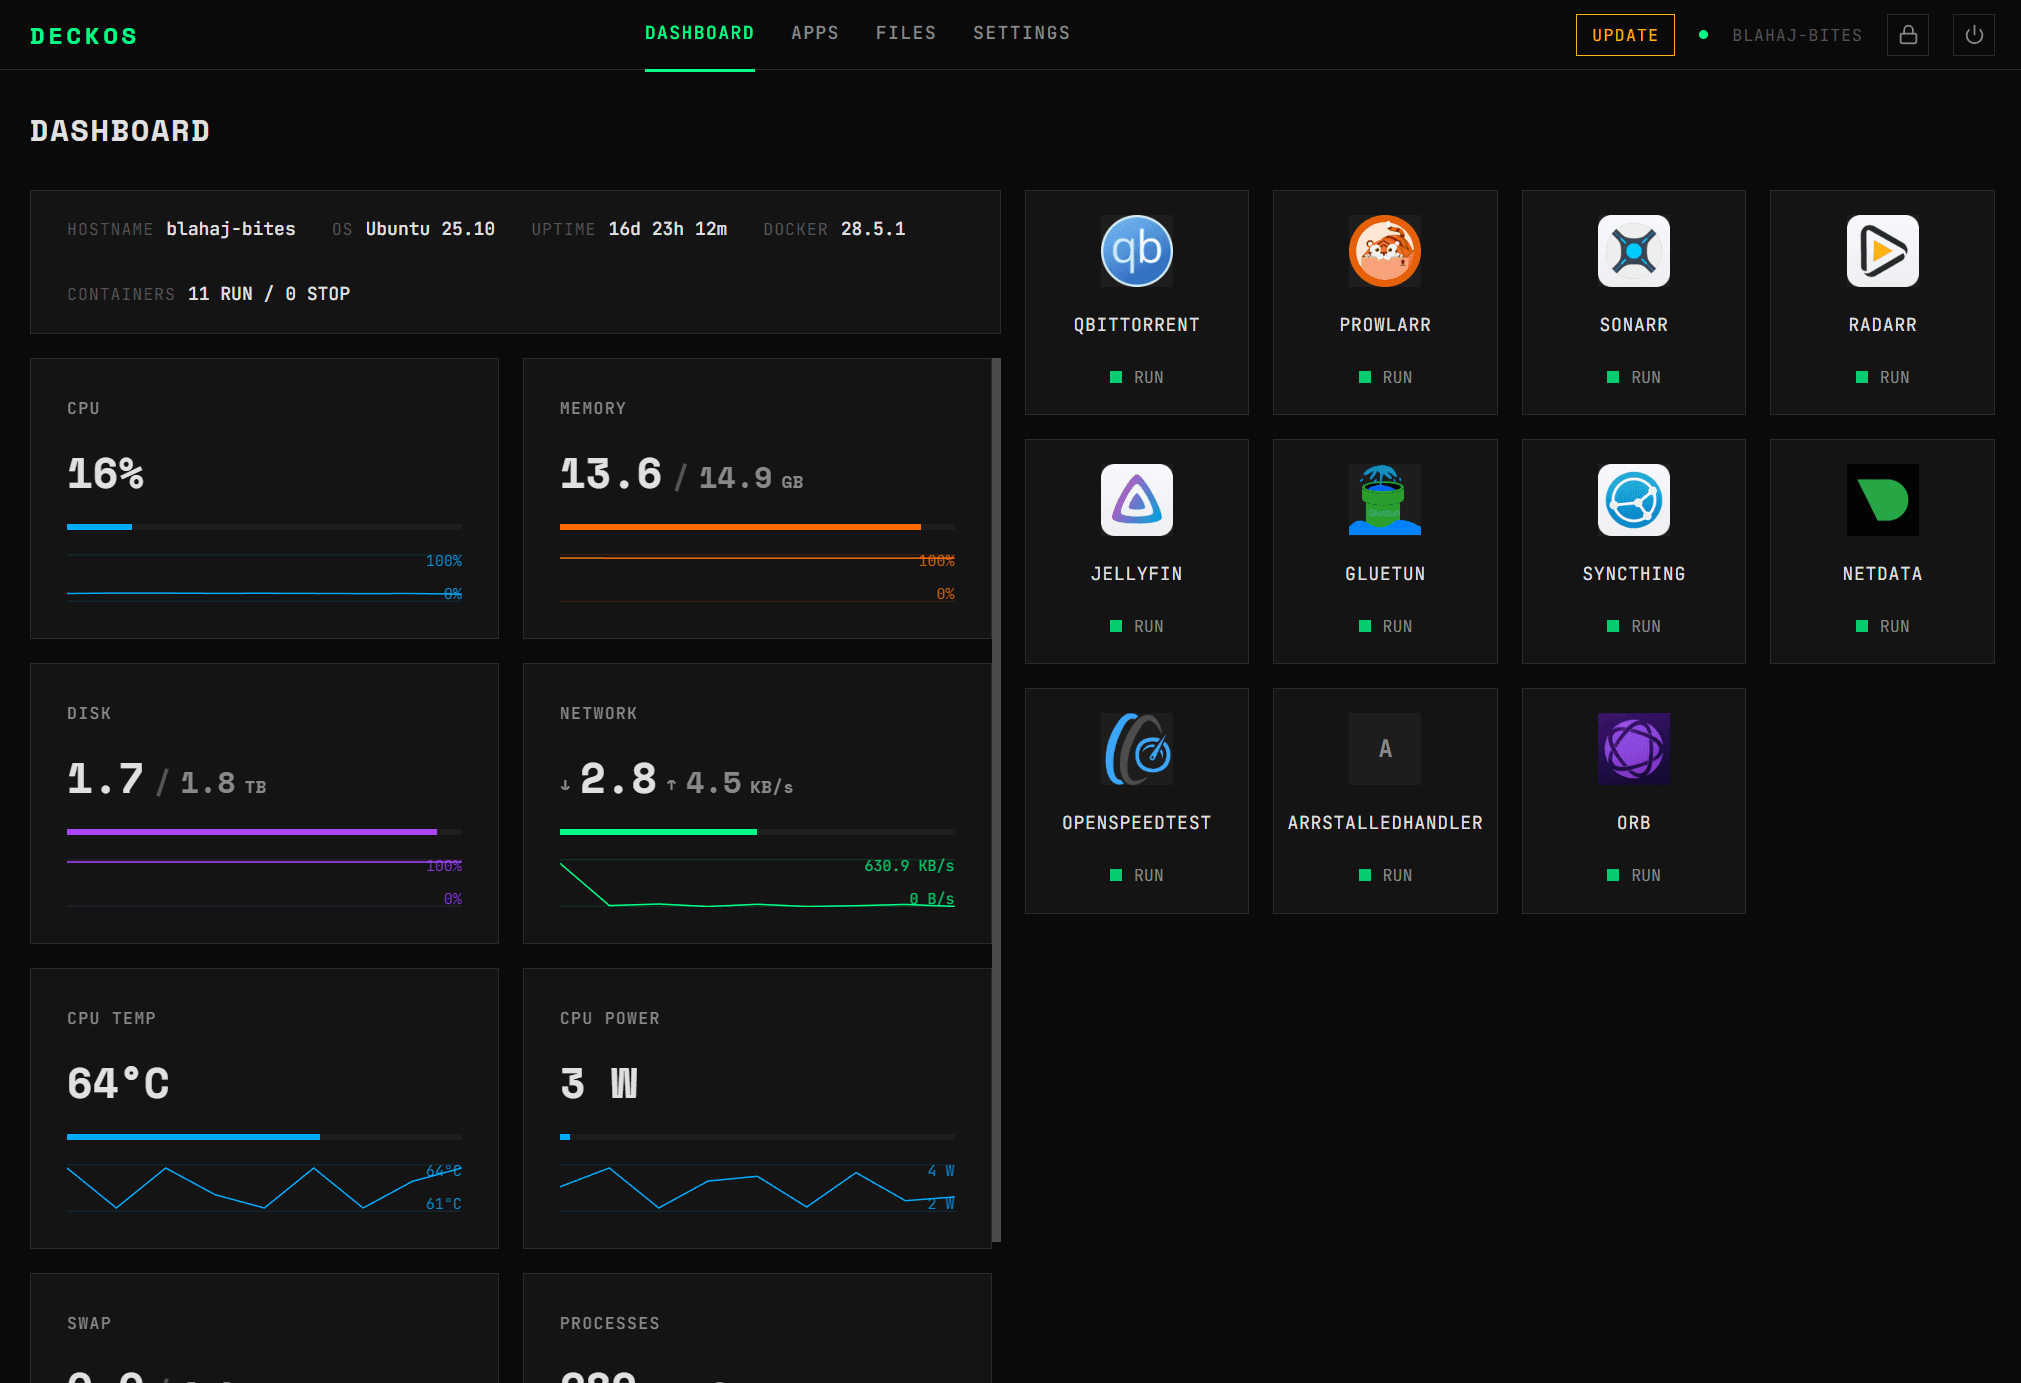Click the CPU Temp history graph
The image size is (2021, 1383).
pos(264,1188)
